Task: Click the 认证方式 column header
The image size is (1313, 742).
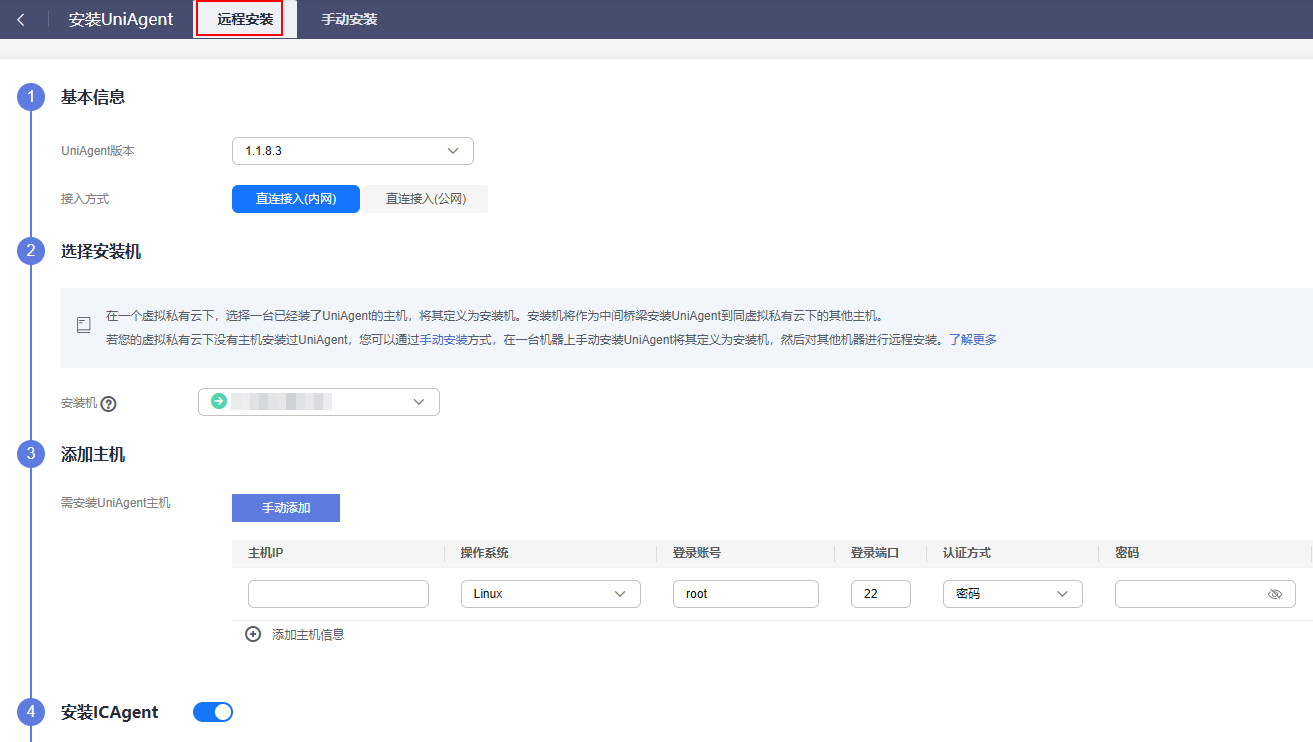Action: pyautogui.click(x=967, y=553)
